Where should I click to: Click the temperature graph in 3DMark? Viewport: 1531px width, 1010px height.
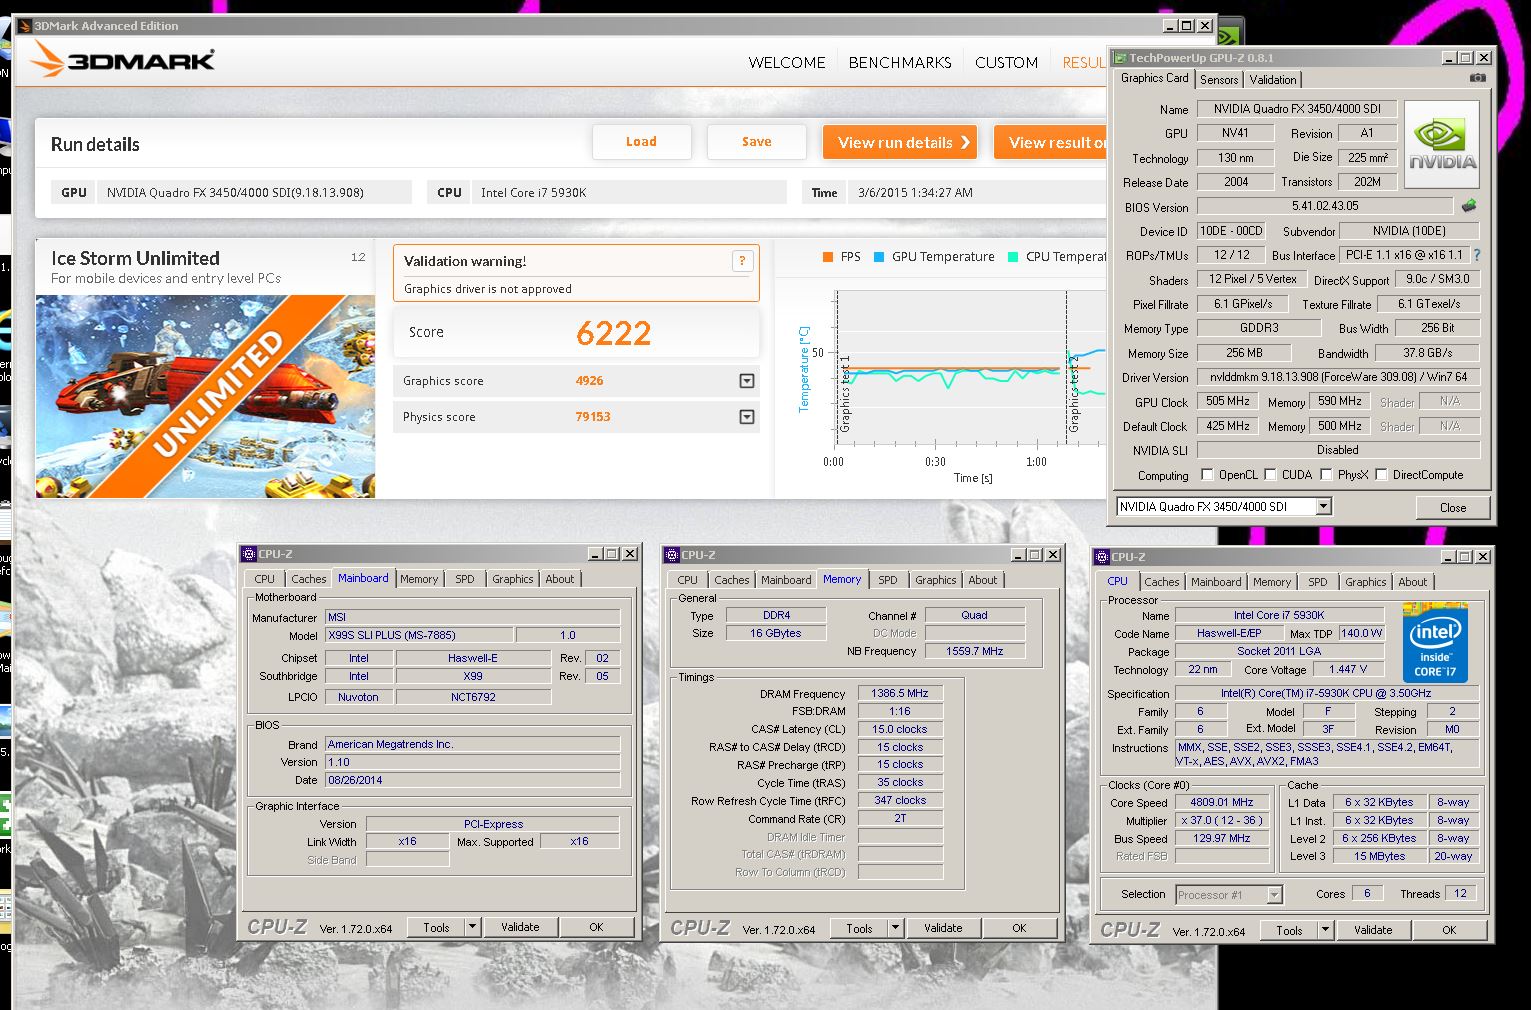970,368
